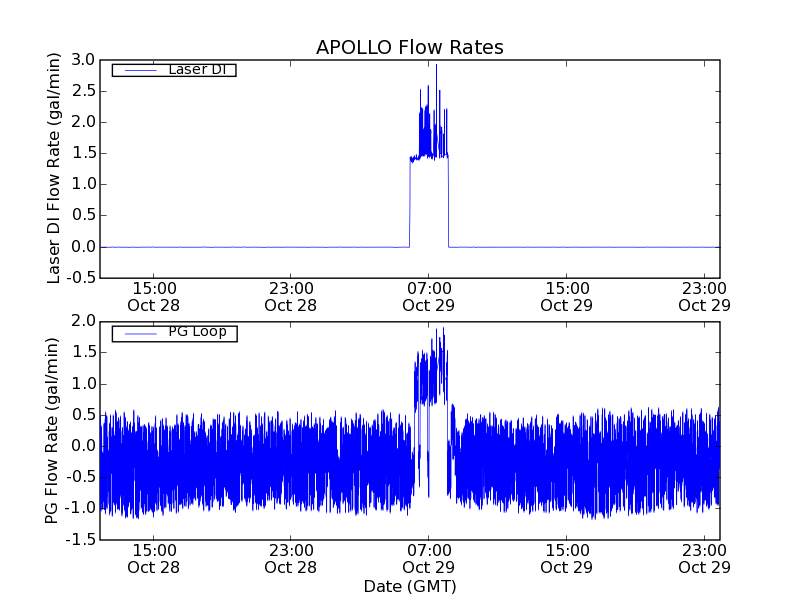
Task: Click '15:00 Oct 29' under the Laser DI plot
Action: pyautogui.click(x=566, y=297)
